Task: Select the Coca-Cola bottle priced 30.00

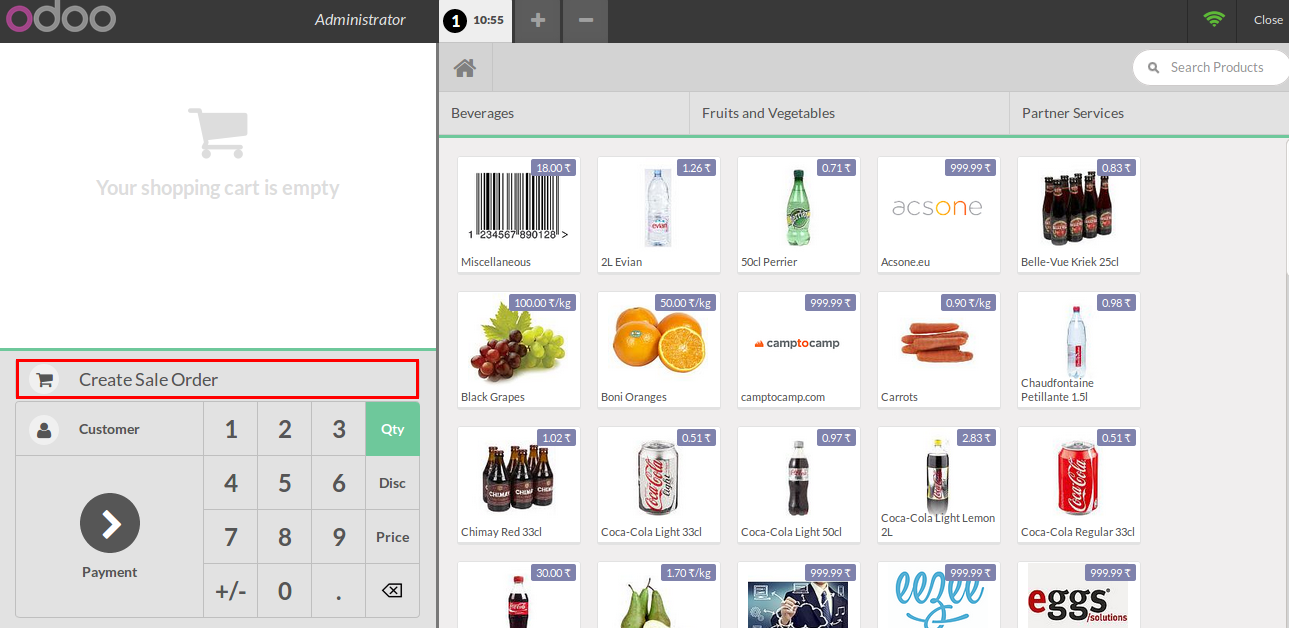Action: click(519, 595)
